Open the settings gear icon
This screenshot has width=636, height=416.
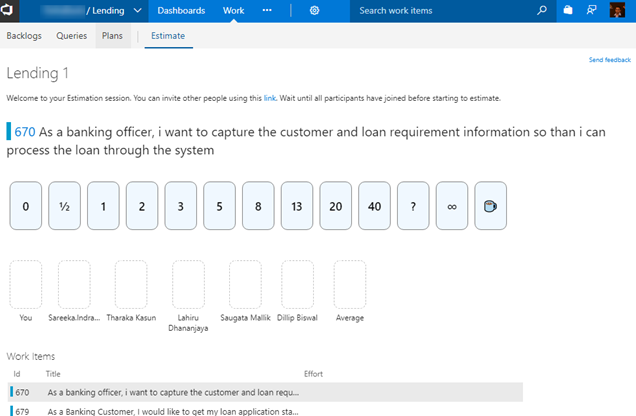click(x=314, y=11)
